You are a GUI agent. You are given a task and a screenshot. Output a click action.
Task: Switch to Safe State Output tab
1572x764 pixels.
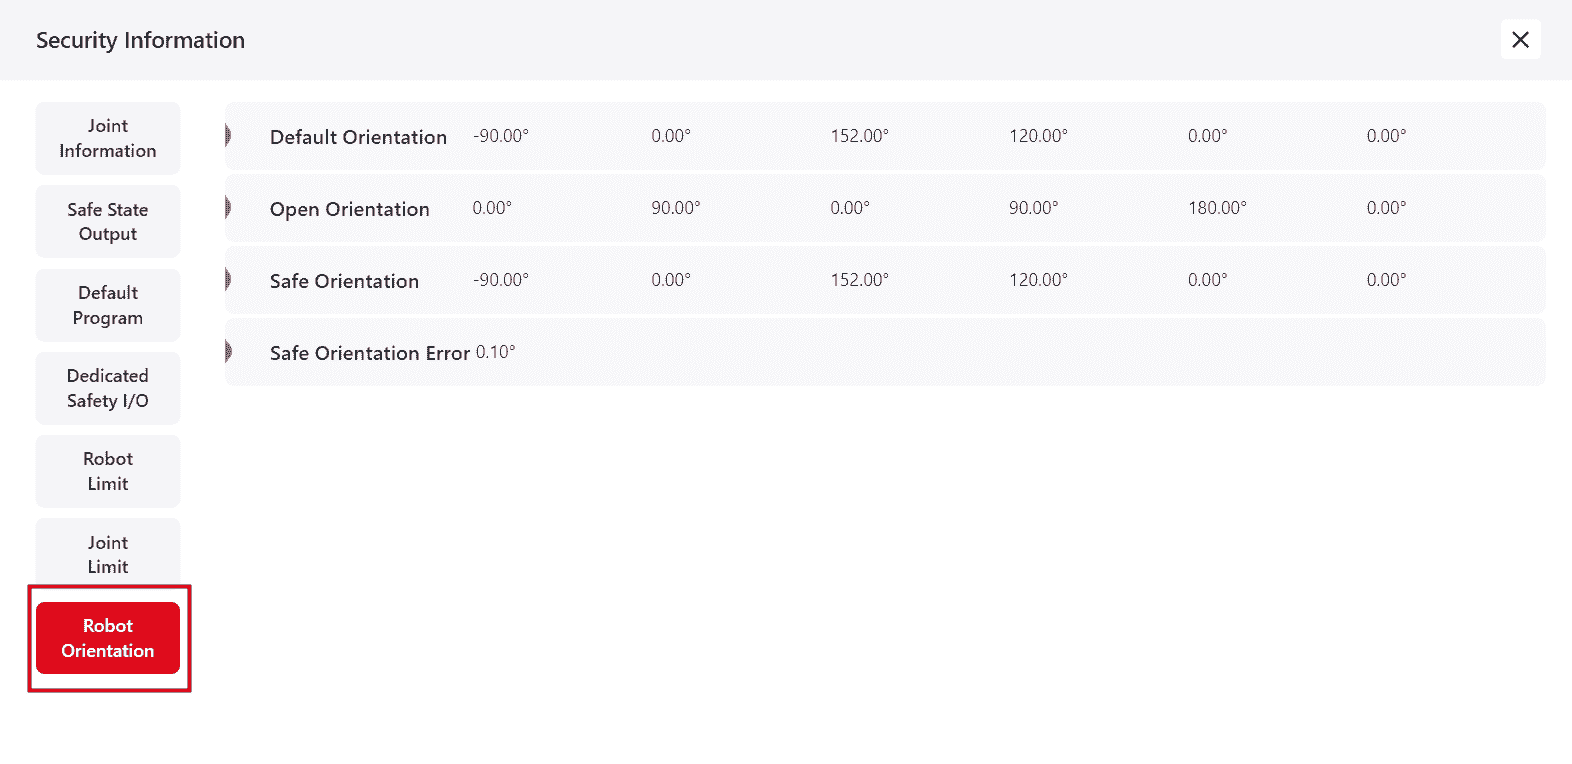[108, 221]
